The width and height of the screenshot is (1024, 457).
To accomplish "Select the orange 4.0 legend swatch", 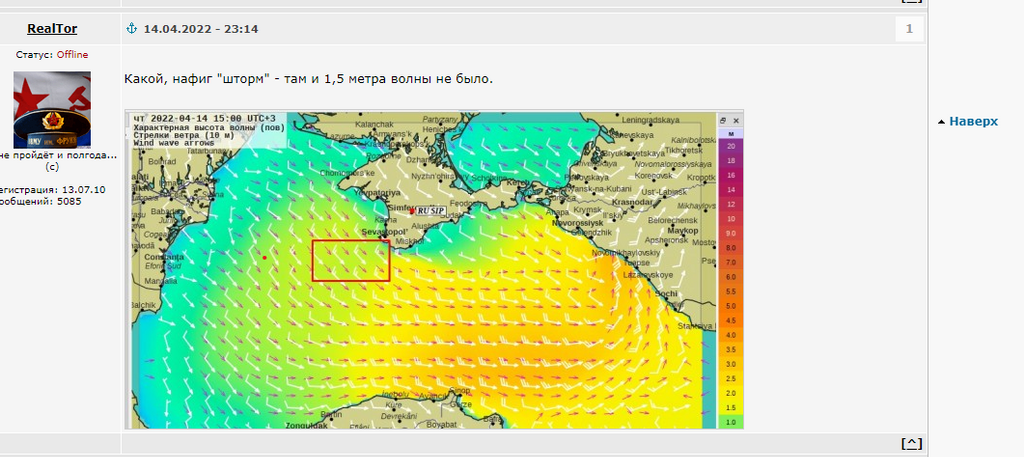I will point(731,335).
